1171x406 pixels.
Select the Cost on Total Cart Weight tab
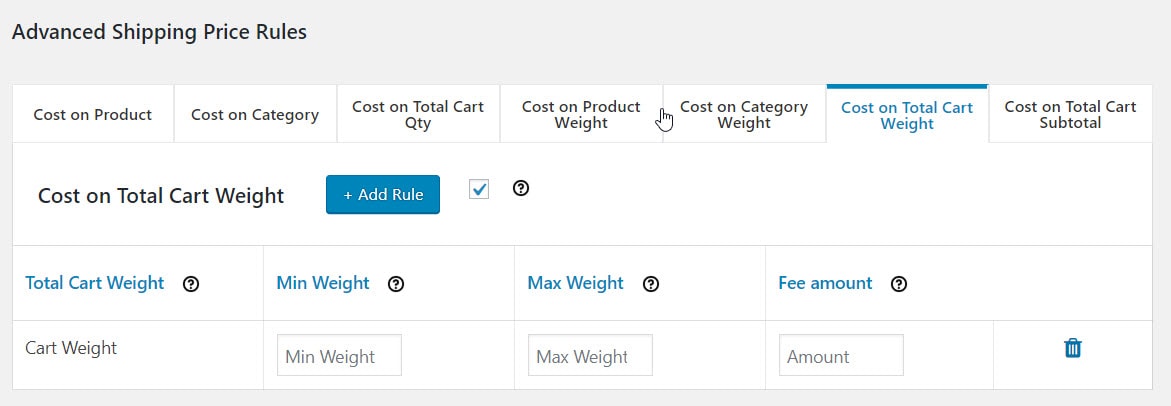907,115
